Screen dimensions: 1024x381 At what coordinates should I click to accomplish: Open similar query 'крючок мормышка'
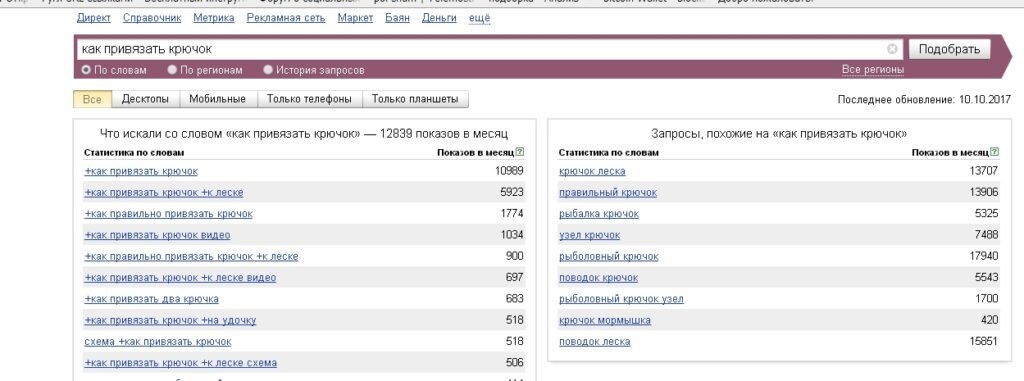click(x=605, y=320)
